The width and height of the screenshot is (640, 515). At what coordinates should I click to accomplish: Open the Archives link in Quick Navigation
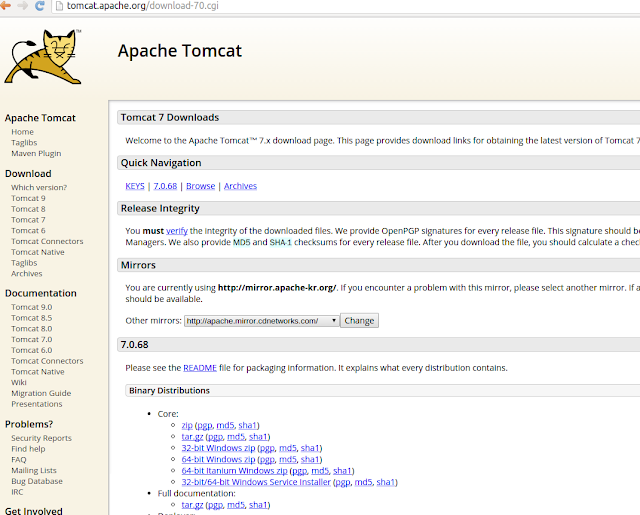point(240,186)
